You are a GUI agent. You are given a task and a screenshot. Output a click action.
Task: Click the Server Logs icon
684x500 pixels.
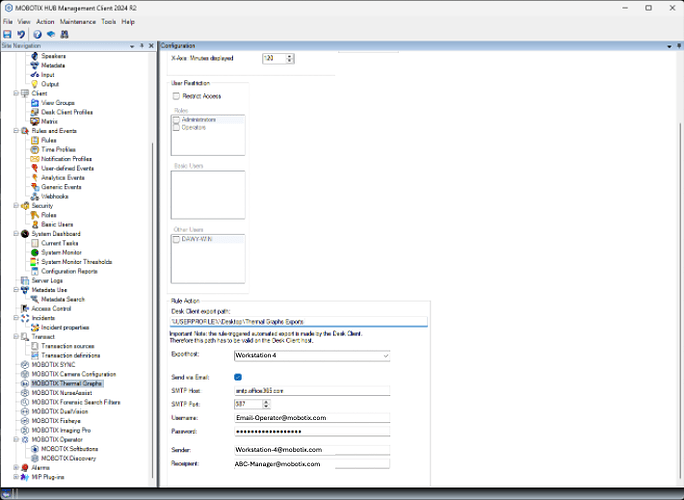pos(25,281)
